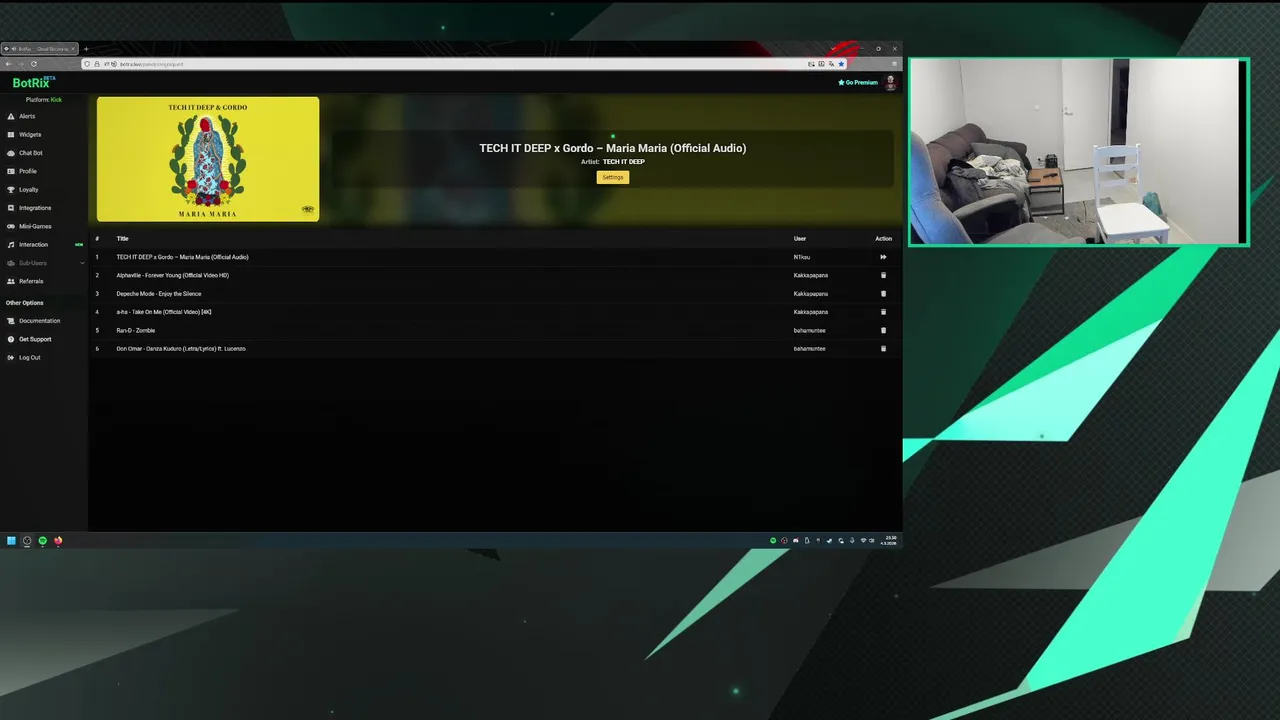
Task: Select the BotRix browser tab
Action: coord(40,49)
